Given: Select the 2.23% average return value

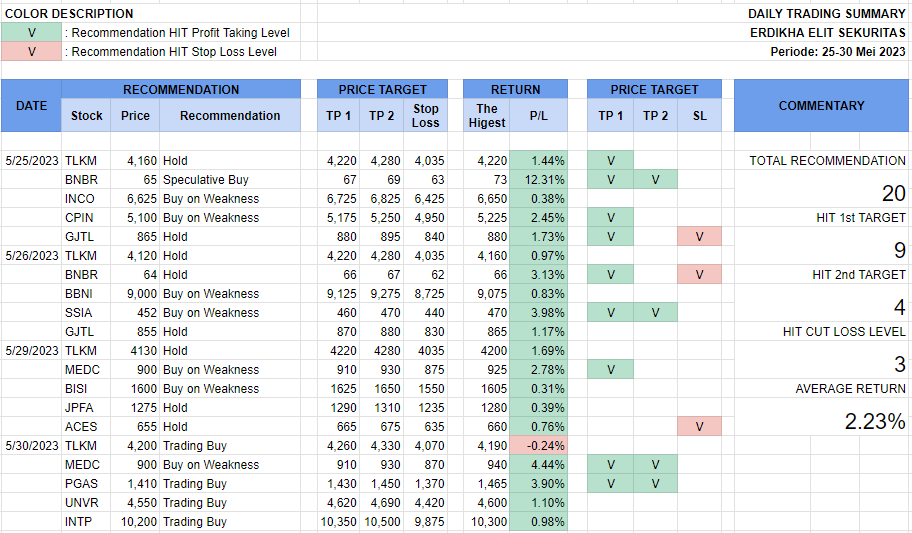Looking at the screenshot, I should (x=875, y=422).
